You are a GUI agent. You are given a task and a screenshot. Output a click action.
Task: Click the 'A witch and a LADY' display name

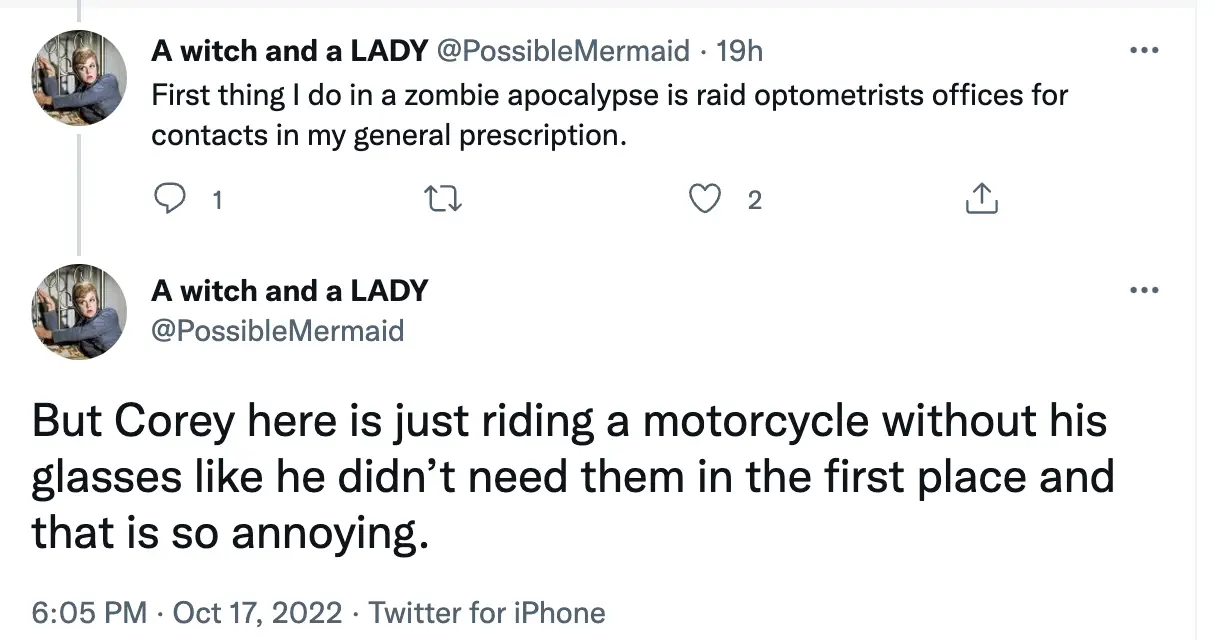coord(289,50)
